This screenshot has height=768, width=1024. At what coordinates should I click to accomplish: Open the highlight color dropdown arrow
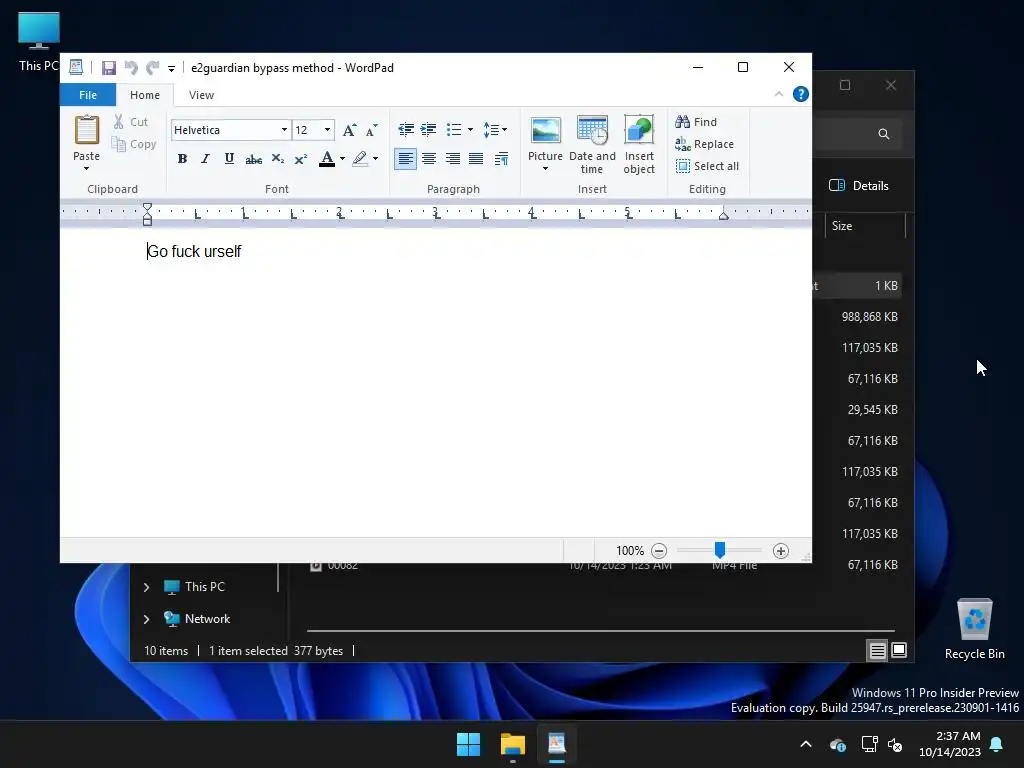[x=376, y=159]
